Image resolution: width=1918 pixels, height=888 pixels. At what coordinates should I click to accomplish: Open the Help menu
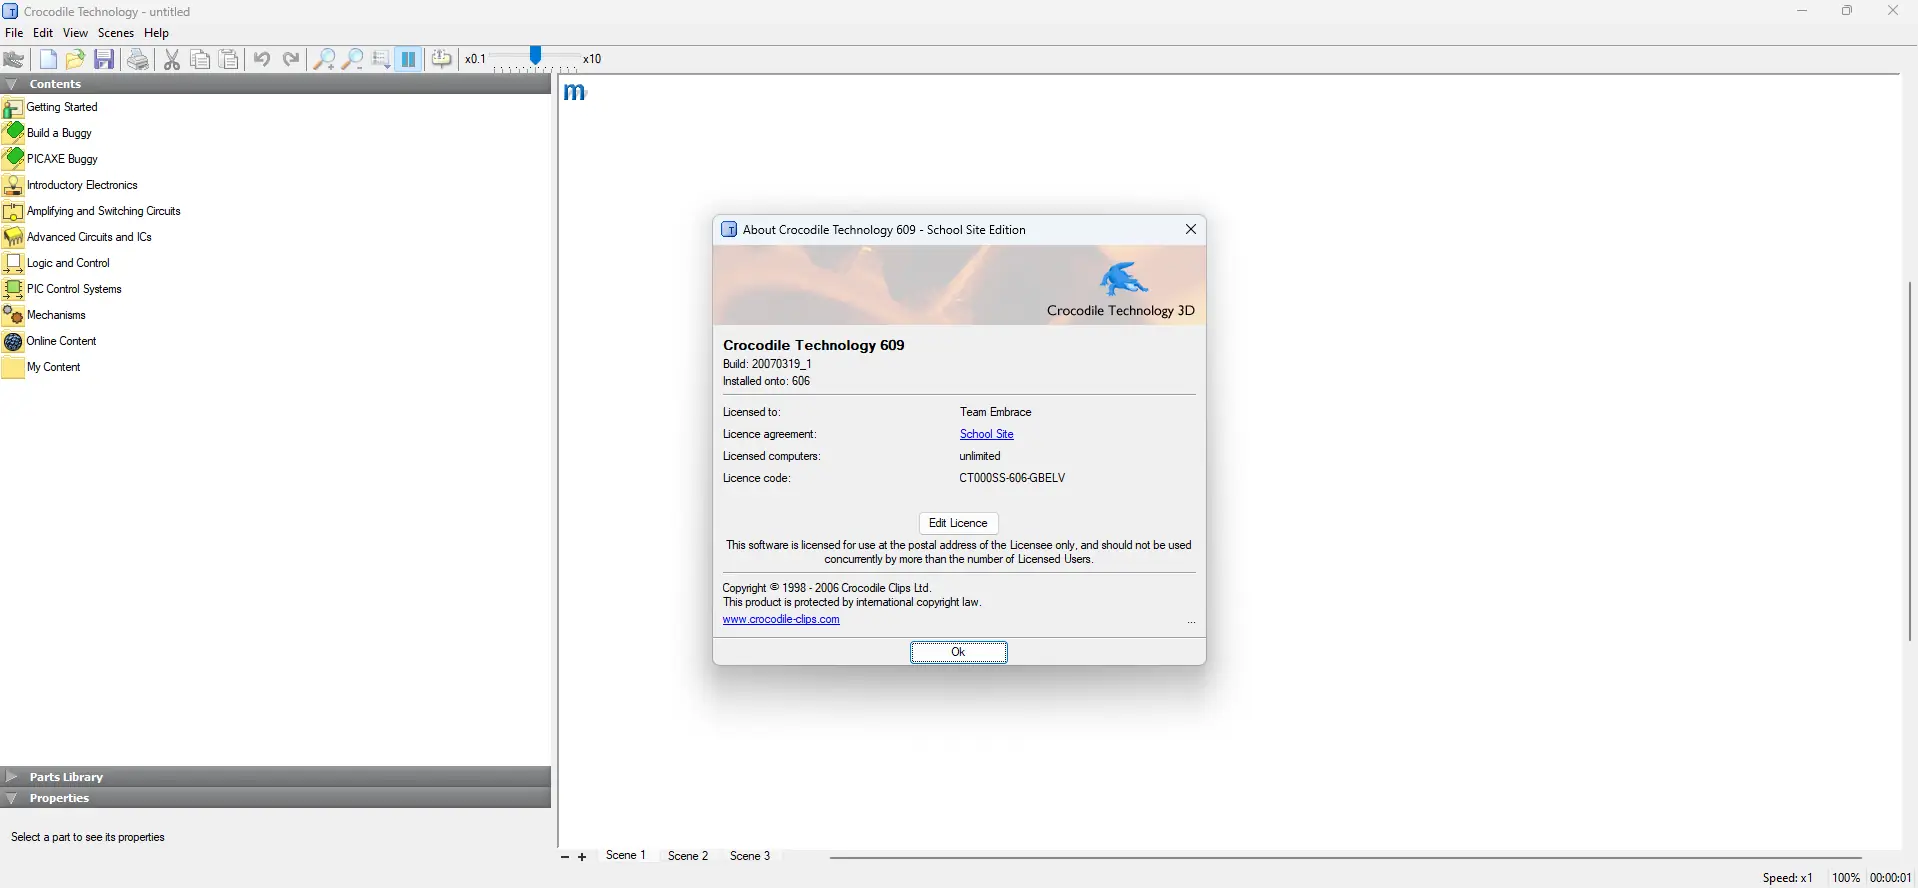tap(157, 33)
